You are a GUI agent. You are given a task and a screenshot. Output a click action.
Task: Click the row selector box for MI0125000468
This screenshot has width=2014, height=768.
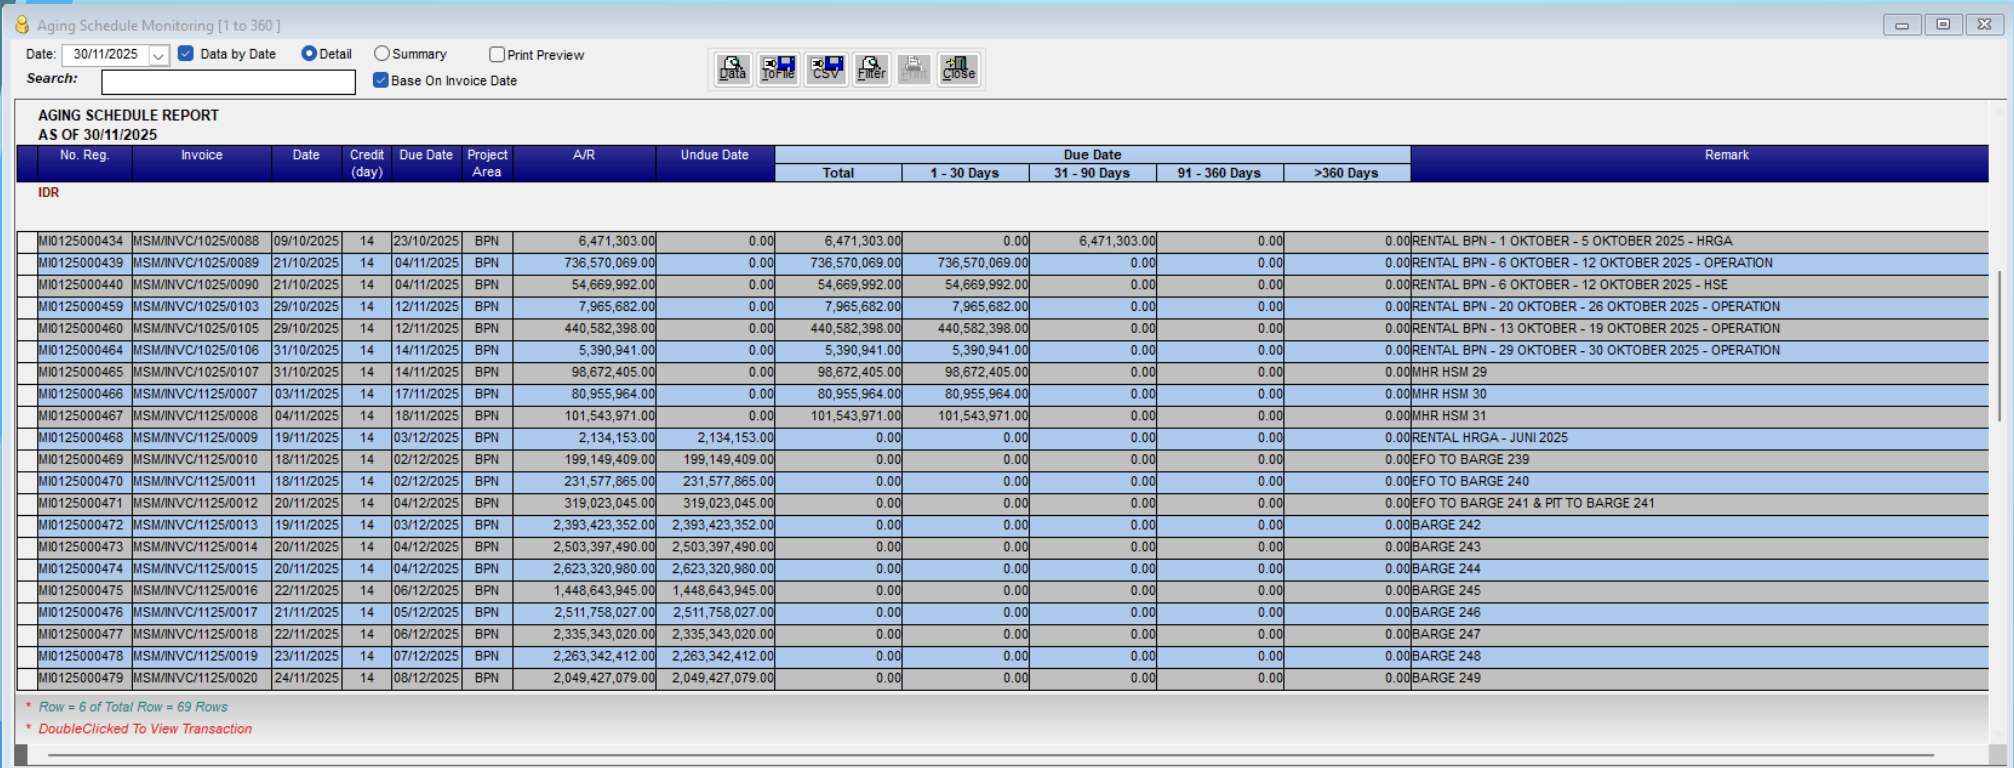pos(27,438)
